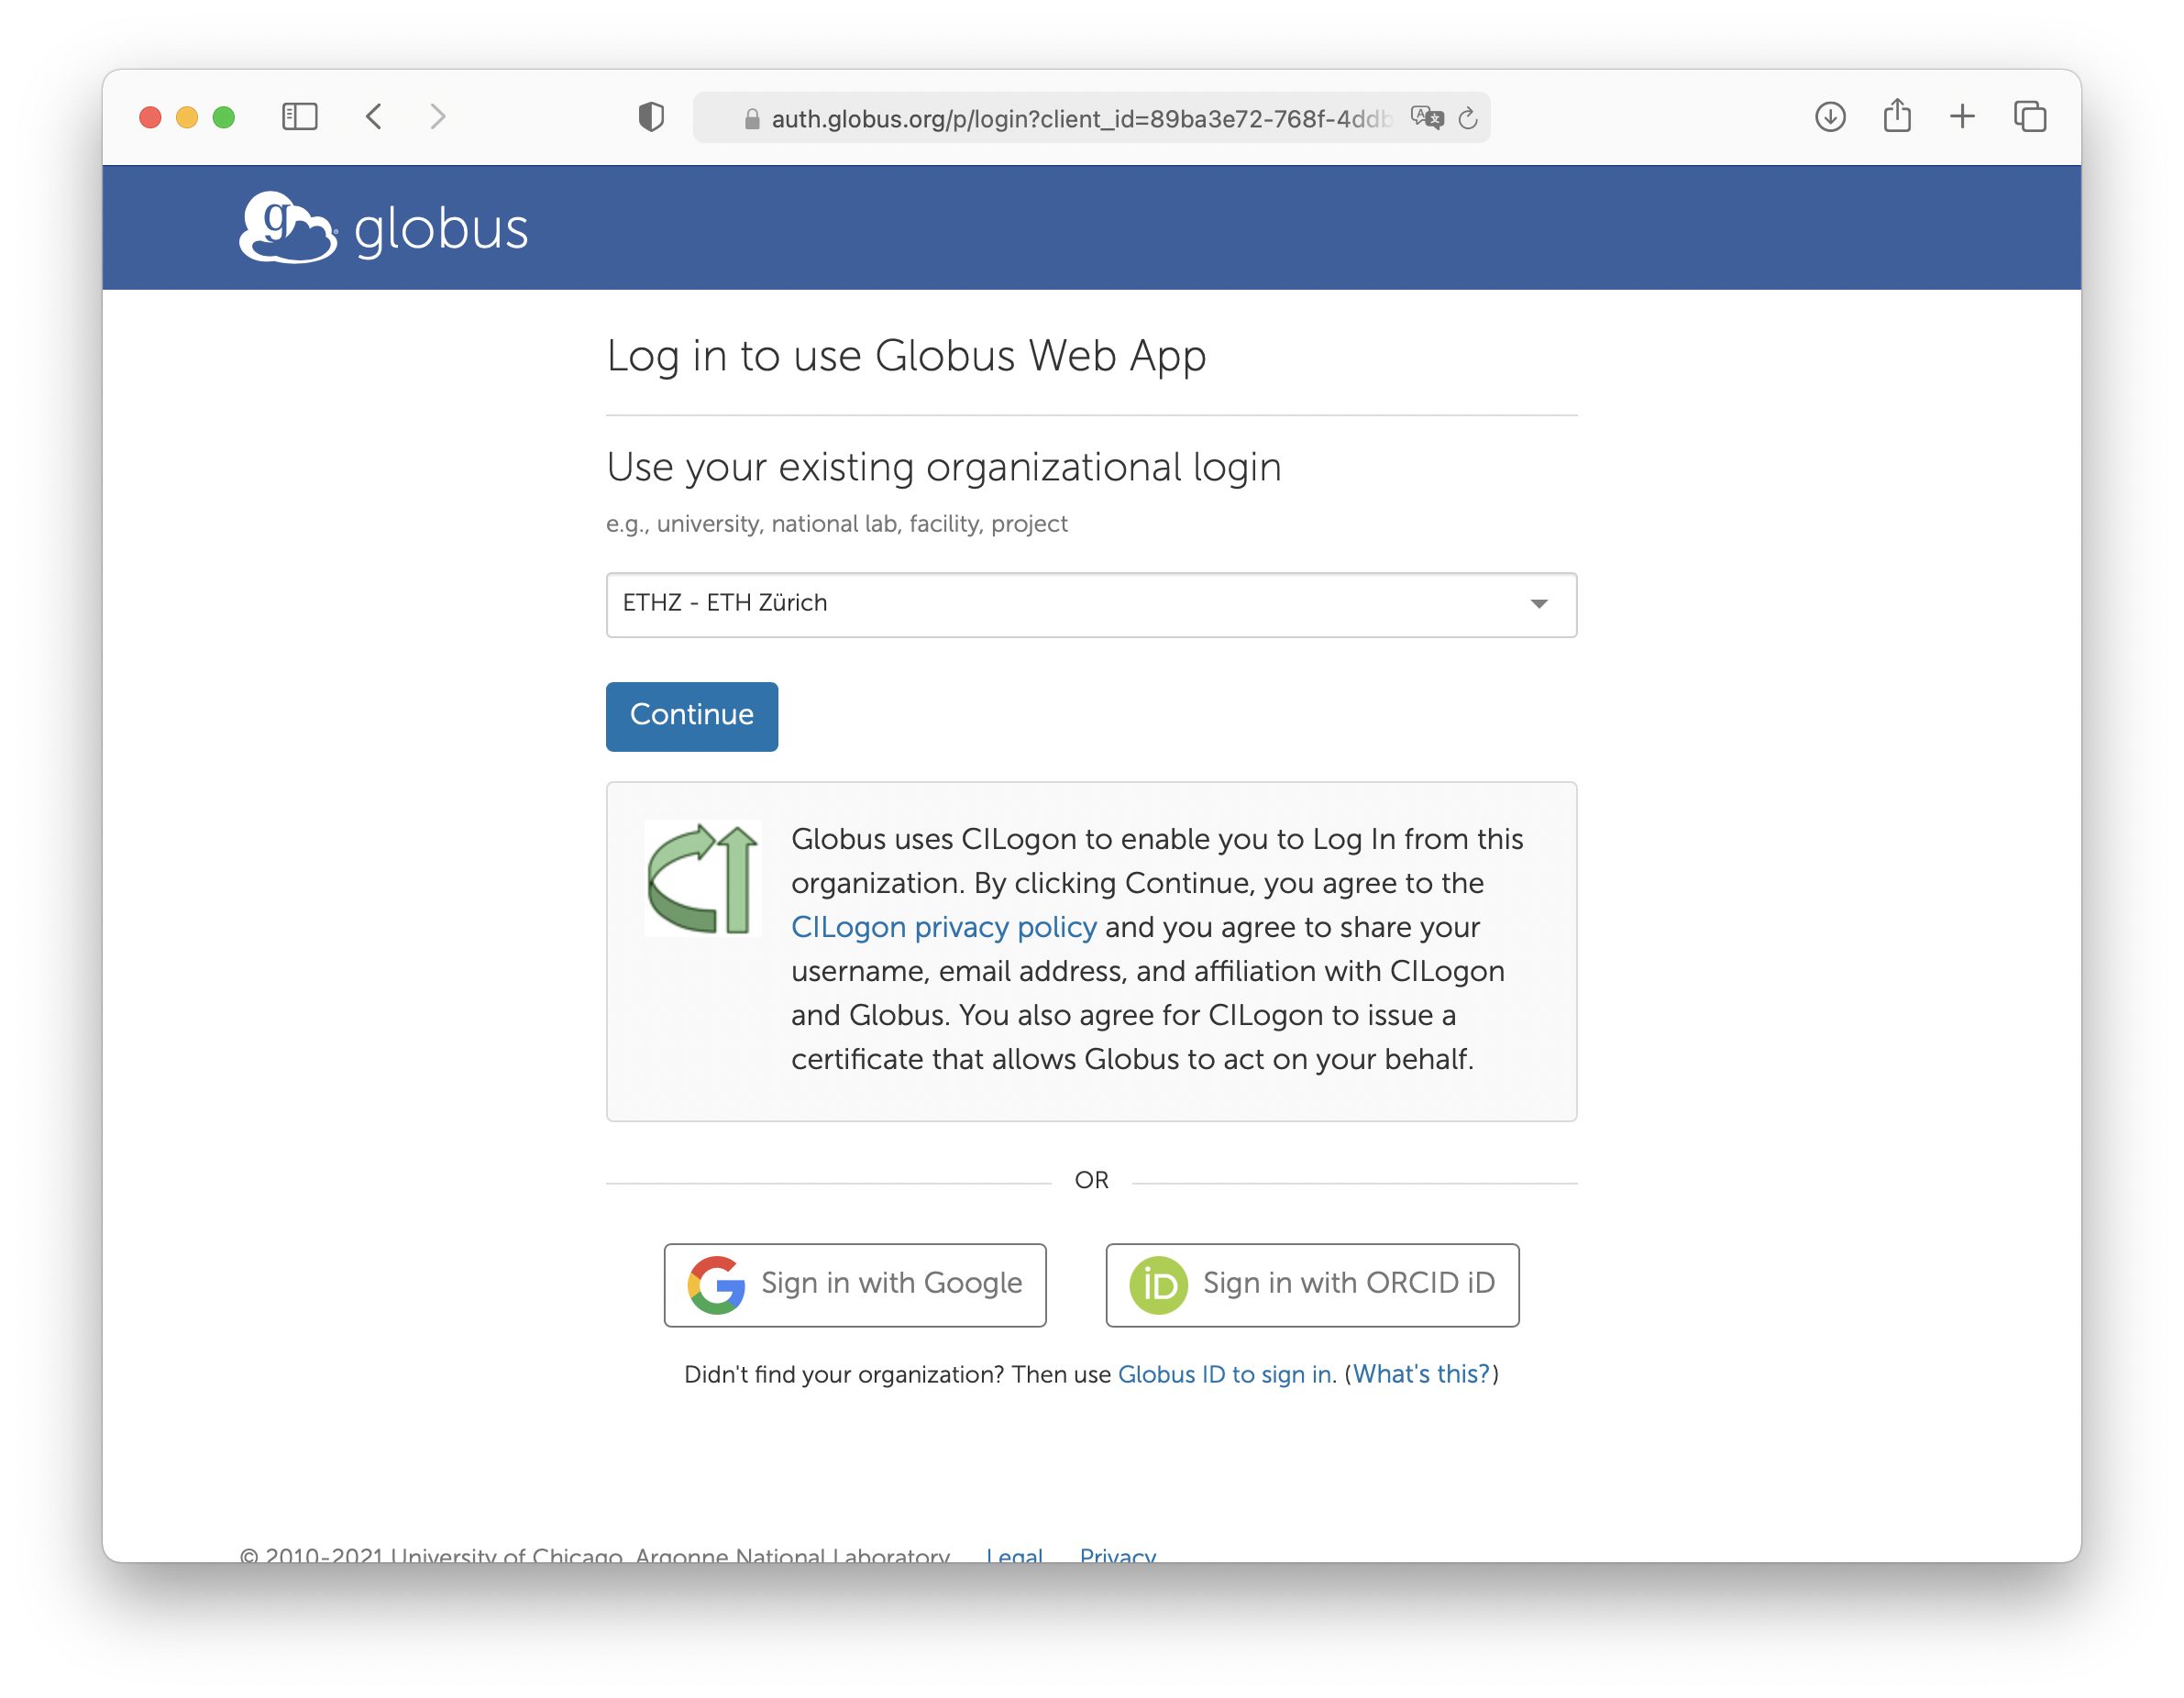Click the Continue button
This screenshot has height=1698, width=2184.
coord(691,716)
